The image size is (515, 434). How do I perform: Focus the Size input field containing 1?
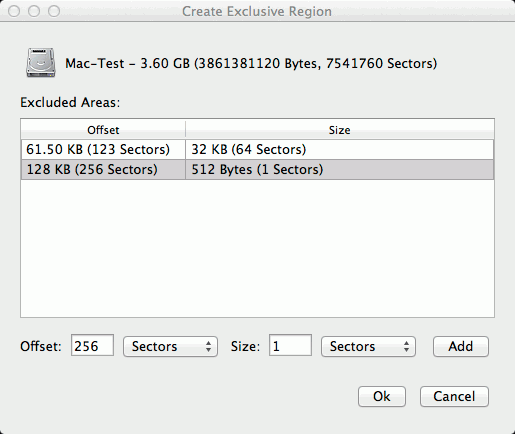(290, 346)
